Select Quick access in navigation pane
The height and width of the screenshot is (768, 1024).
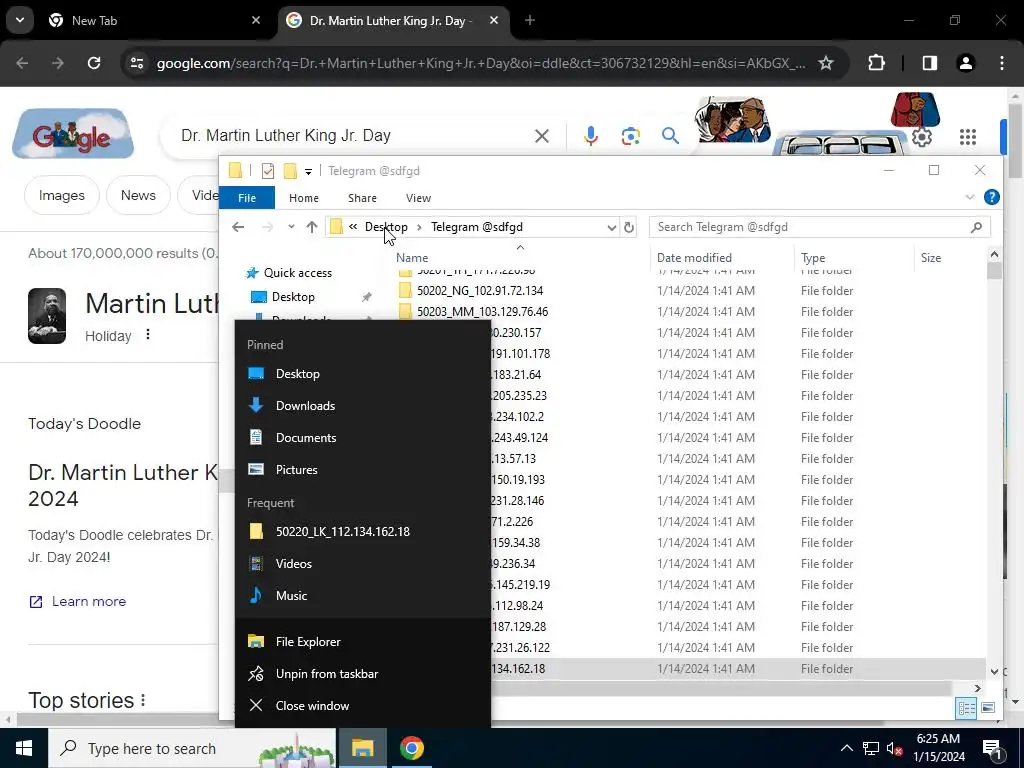pyautogui.click(x=298, y=273)
